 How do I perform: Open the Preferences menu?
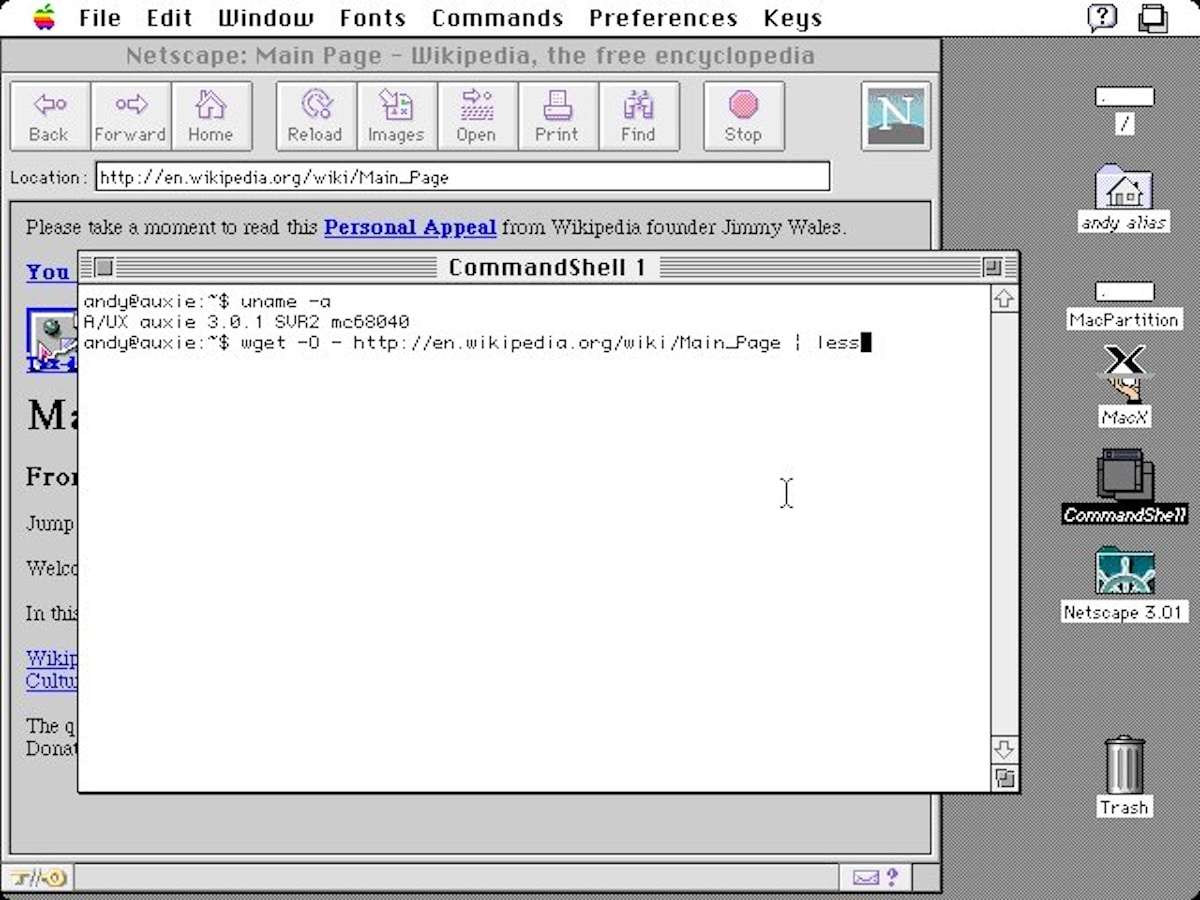662,17
